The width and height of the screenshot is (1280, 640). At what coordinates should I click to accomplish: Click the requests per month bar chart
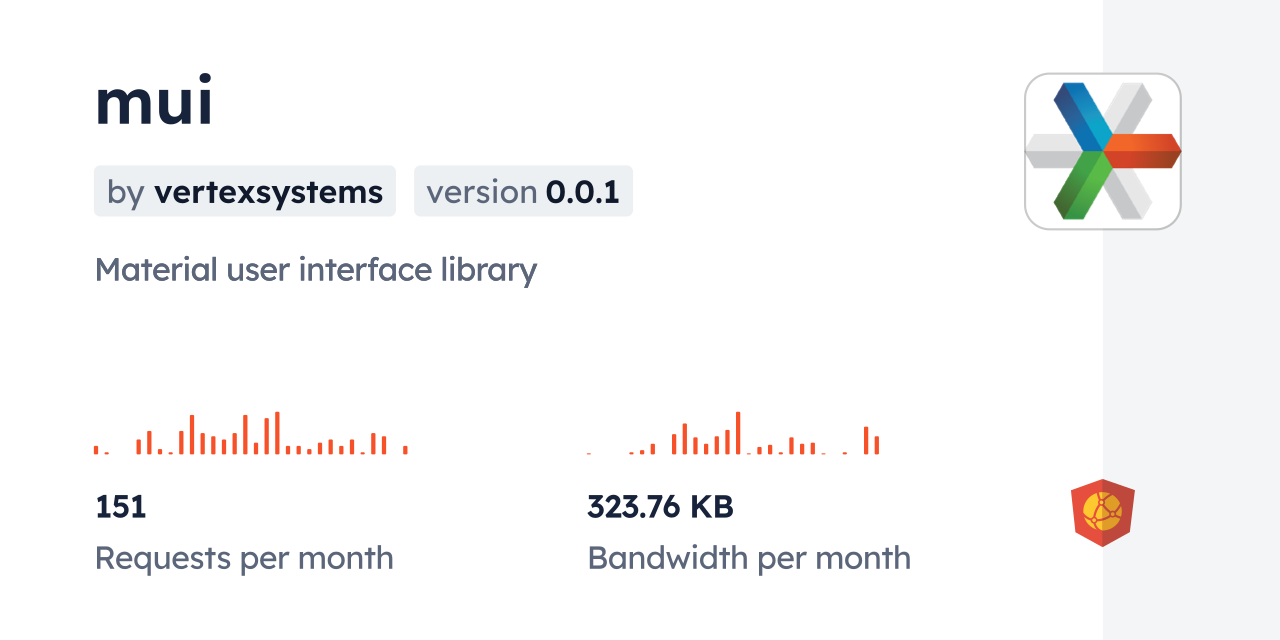250,434
